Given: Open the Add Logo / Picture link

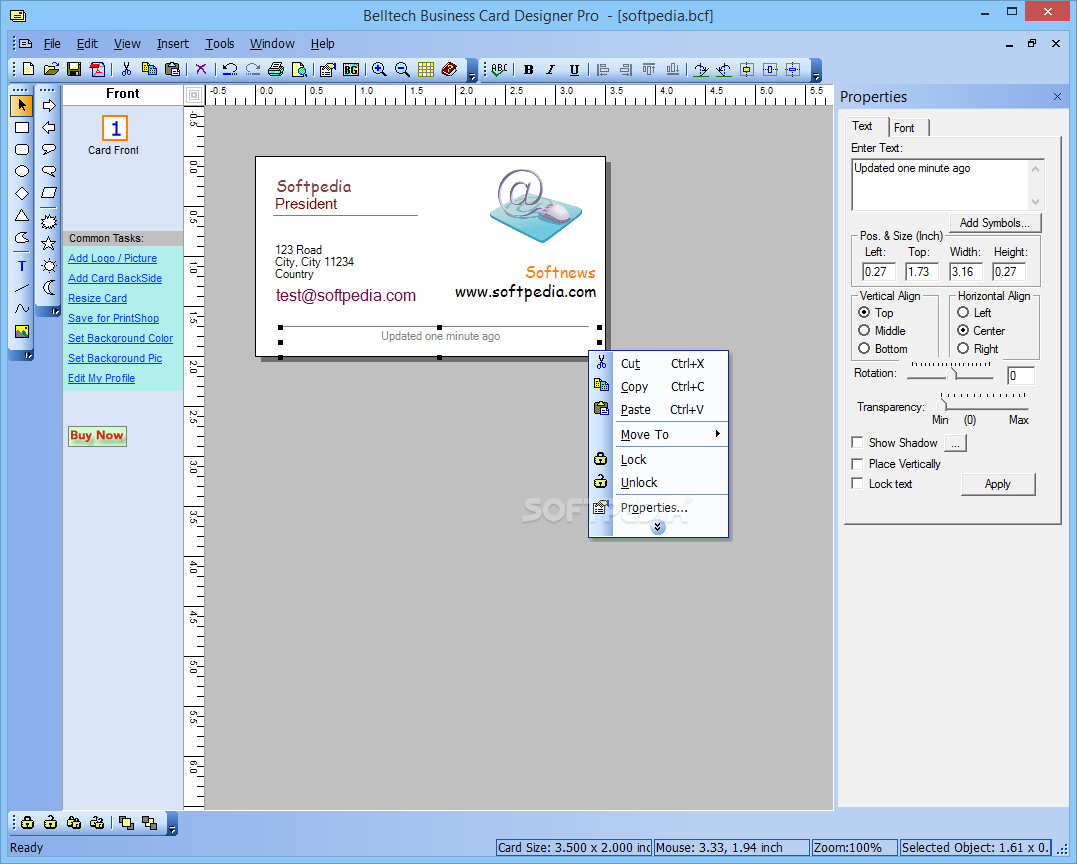Looking at the screenshot, I should coord(113,258).
